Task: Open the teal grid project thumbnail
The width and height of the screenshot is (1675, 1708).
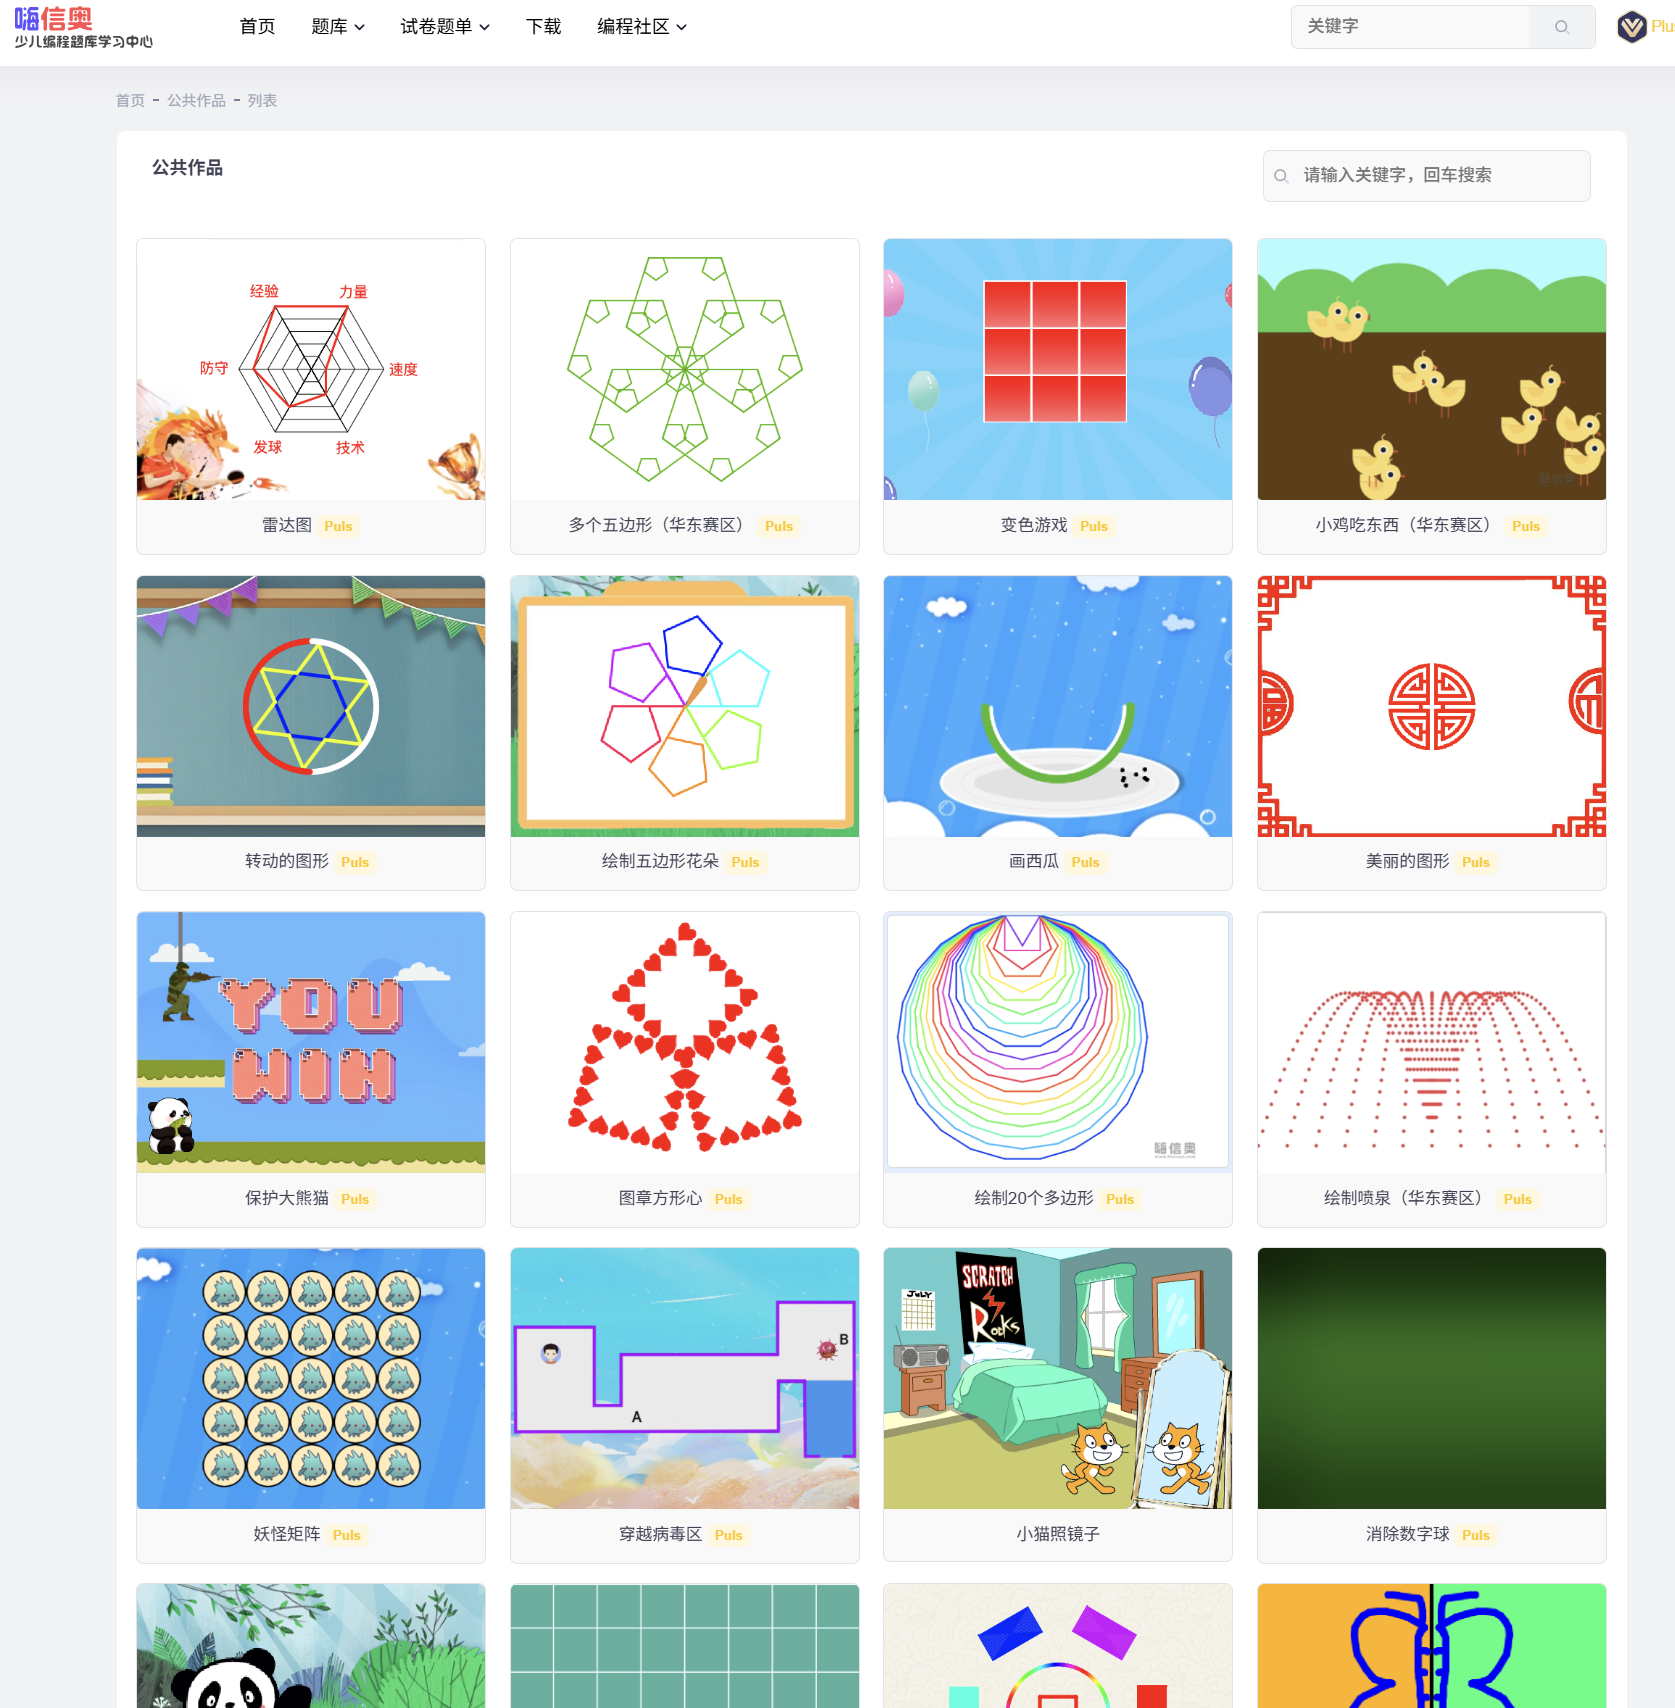Action: pos(685,1646)
